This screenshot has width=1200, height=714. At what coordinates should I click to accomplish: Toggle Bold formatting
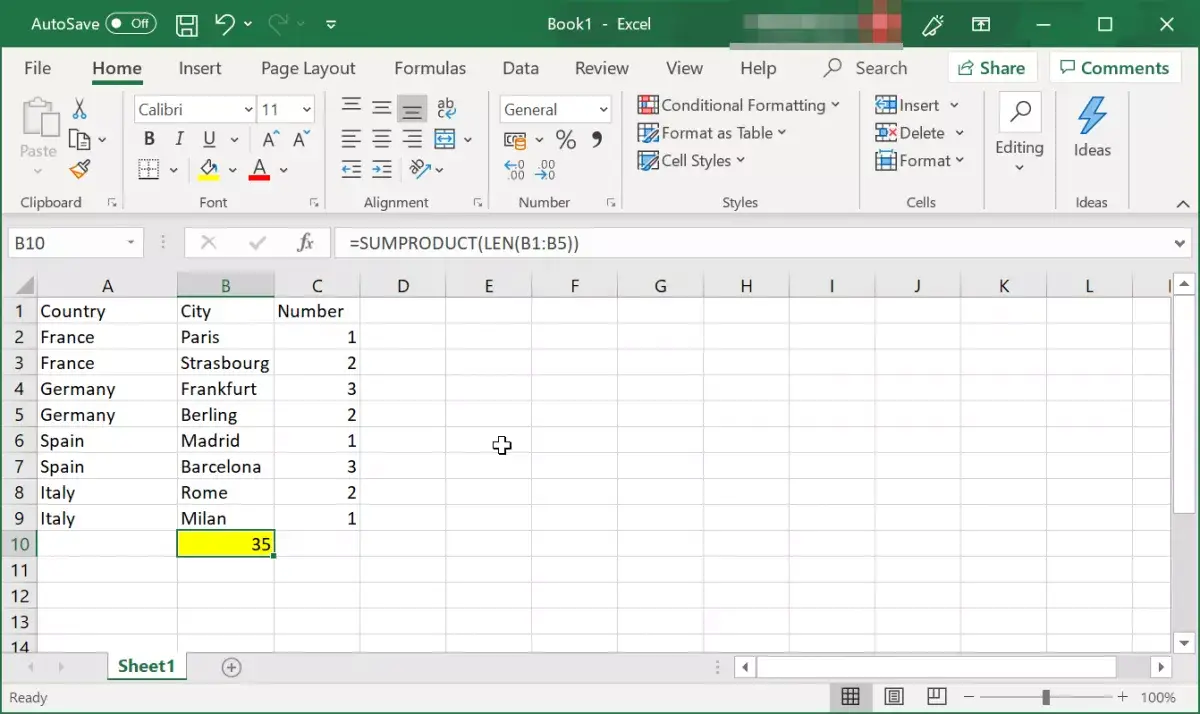(149, 140)
